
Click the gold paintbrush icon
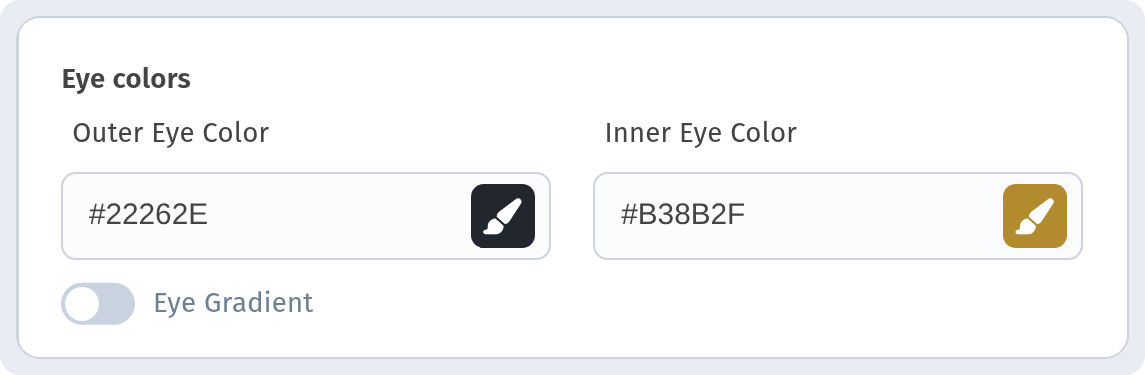point(1035,216)
